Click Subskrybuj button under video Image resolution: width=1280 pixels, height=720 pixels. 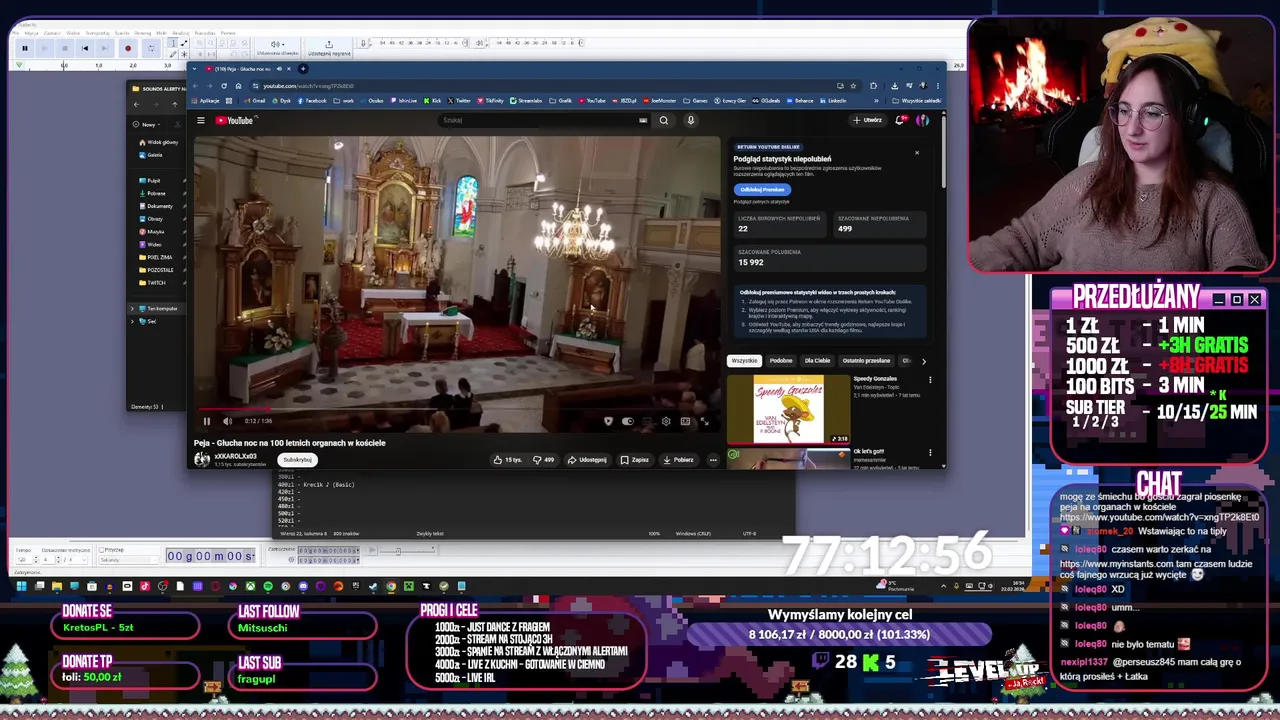(297, 460)
